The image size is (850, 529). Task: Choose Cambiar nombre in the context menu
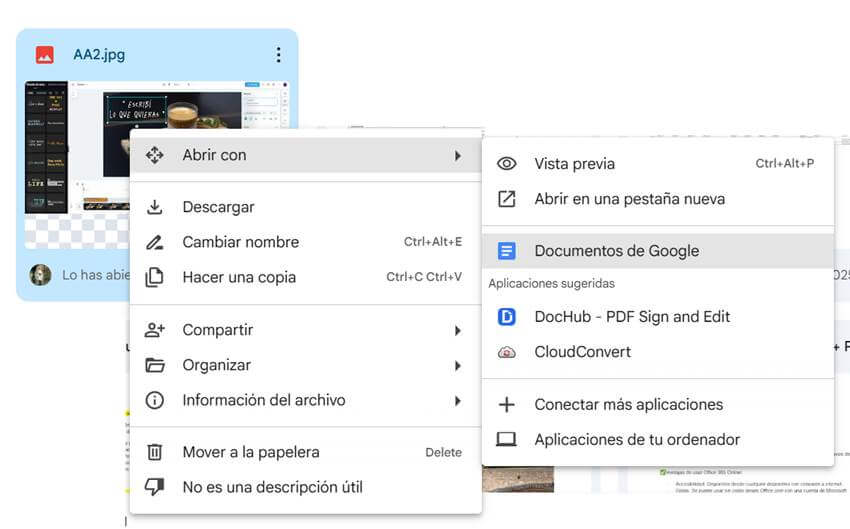tap(306, 242)
